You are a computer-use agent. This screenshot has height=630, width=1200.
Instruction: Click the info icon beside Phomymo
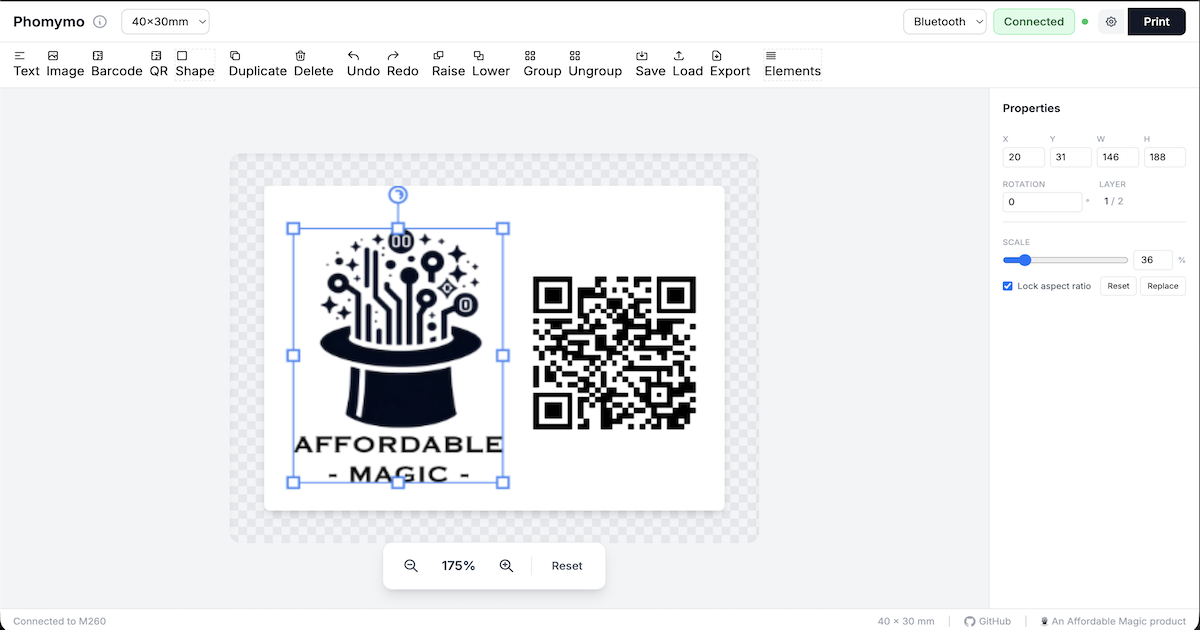[x=99, y=22]
